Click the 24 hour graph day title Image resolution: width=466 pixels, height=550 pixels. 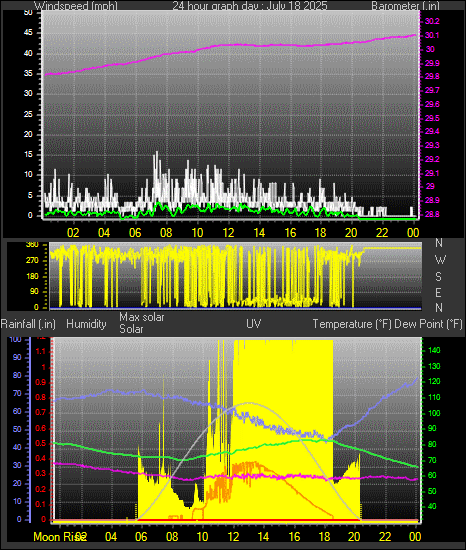[x=250, y=6]
